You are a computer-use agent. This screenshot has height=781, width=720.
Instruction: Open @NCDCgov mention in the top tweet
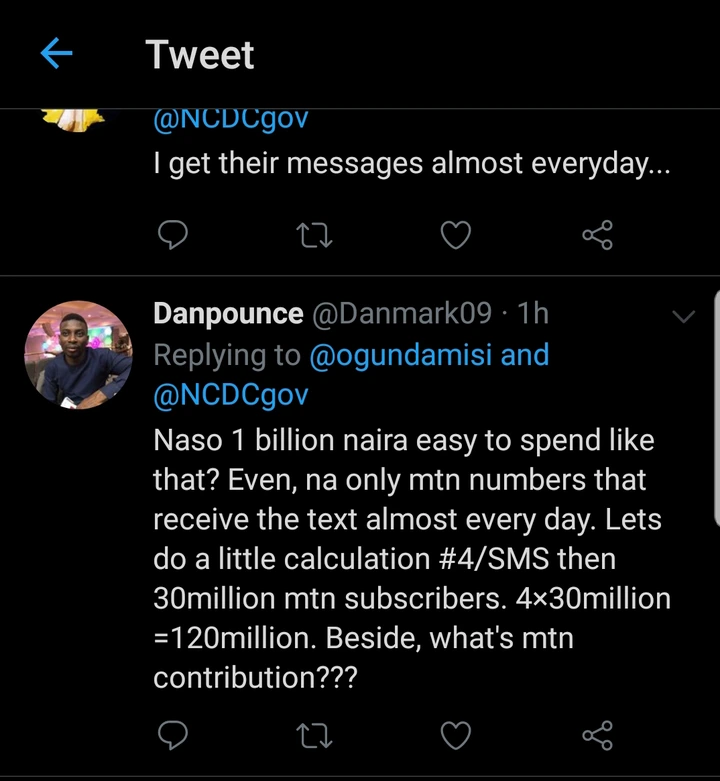tap(231, 120)
